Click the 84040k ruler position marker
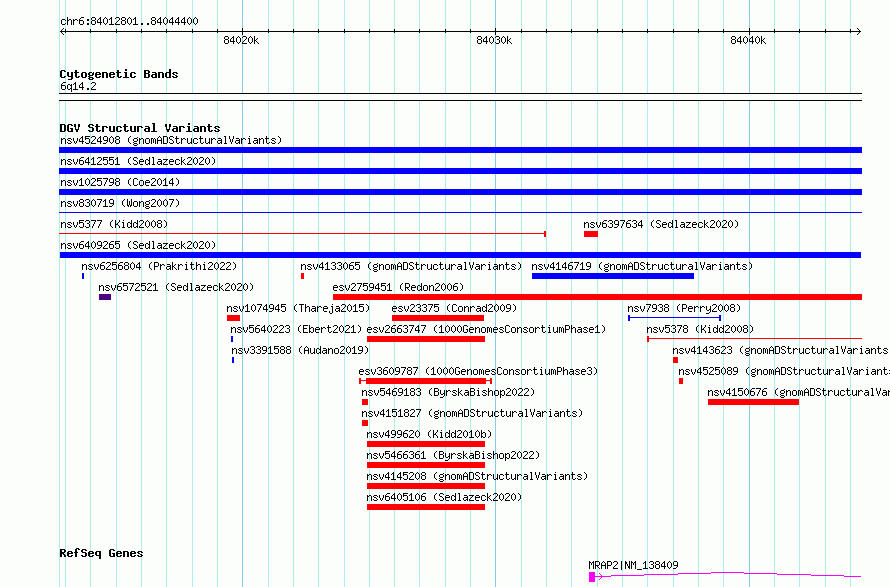This screenshot has width=890, height=587. 748,40
